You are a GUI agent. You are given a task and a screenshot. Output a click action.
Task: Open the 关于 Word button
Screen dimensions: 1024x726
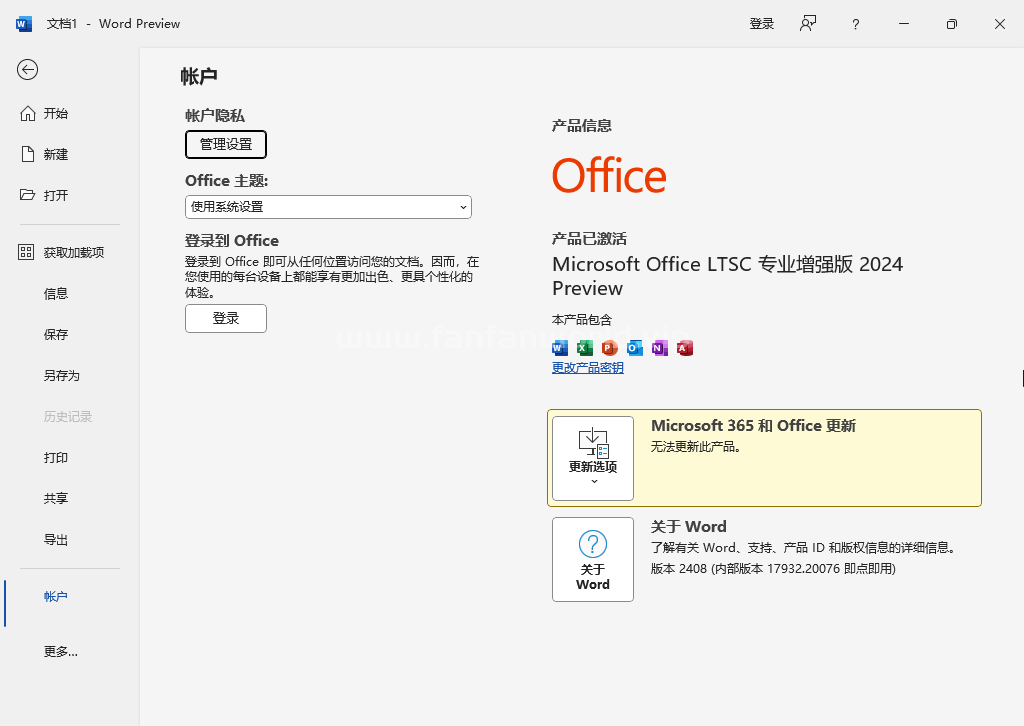(593, 559)
